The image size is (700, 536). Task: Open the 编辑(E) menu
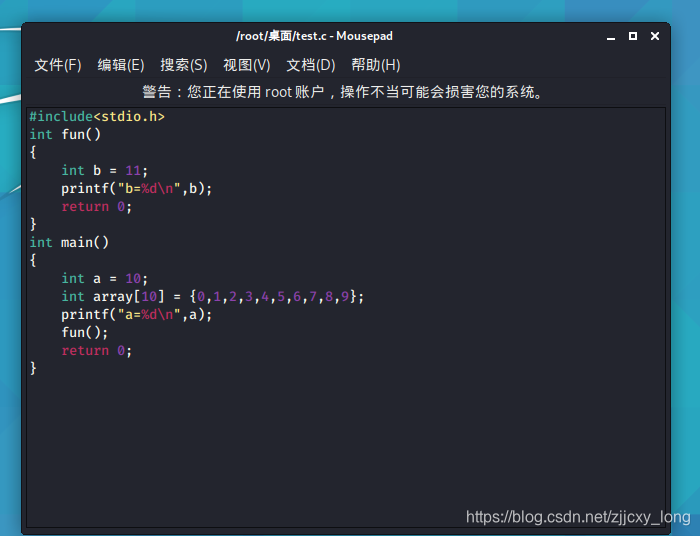[121, 65]
